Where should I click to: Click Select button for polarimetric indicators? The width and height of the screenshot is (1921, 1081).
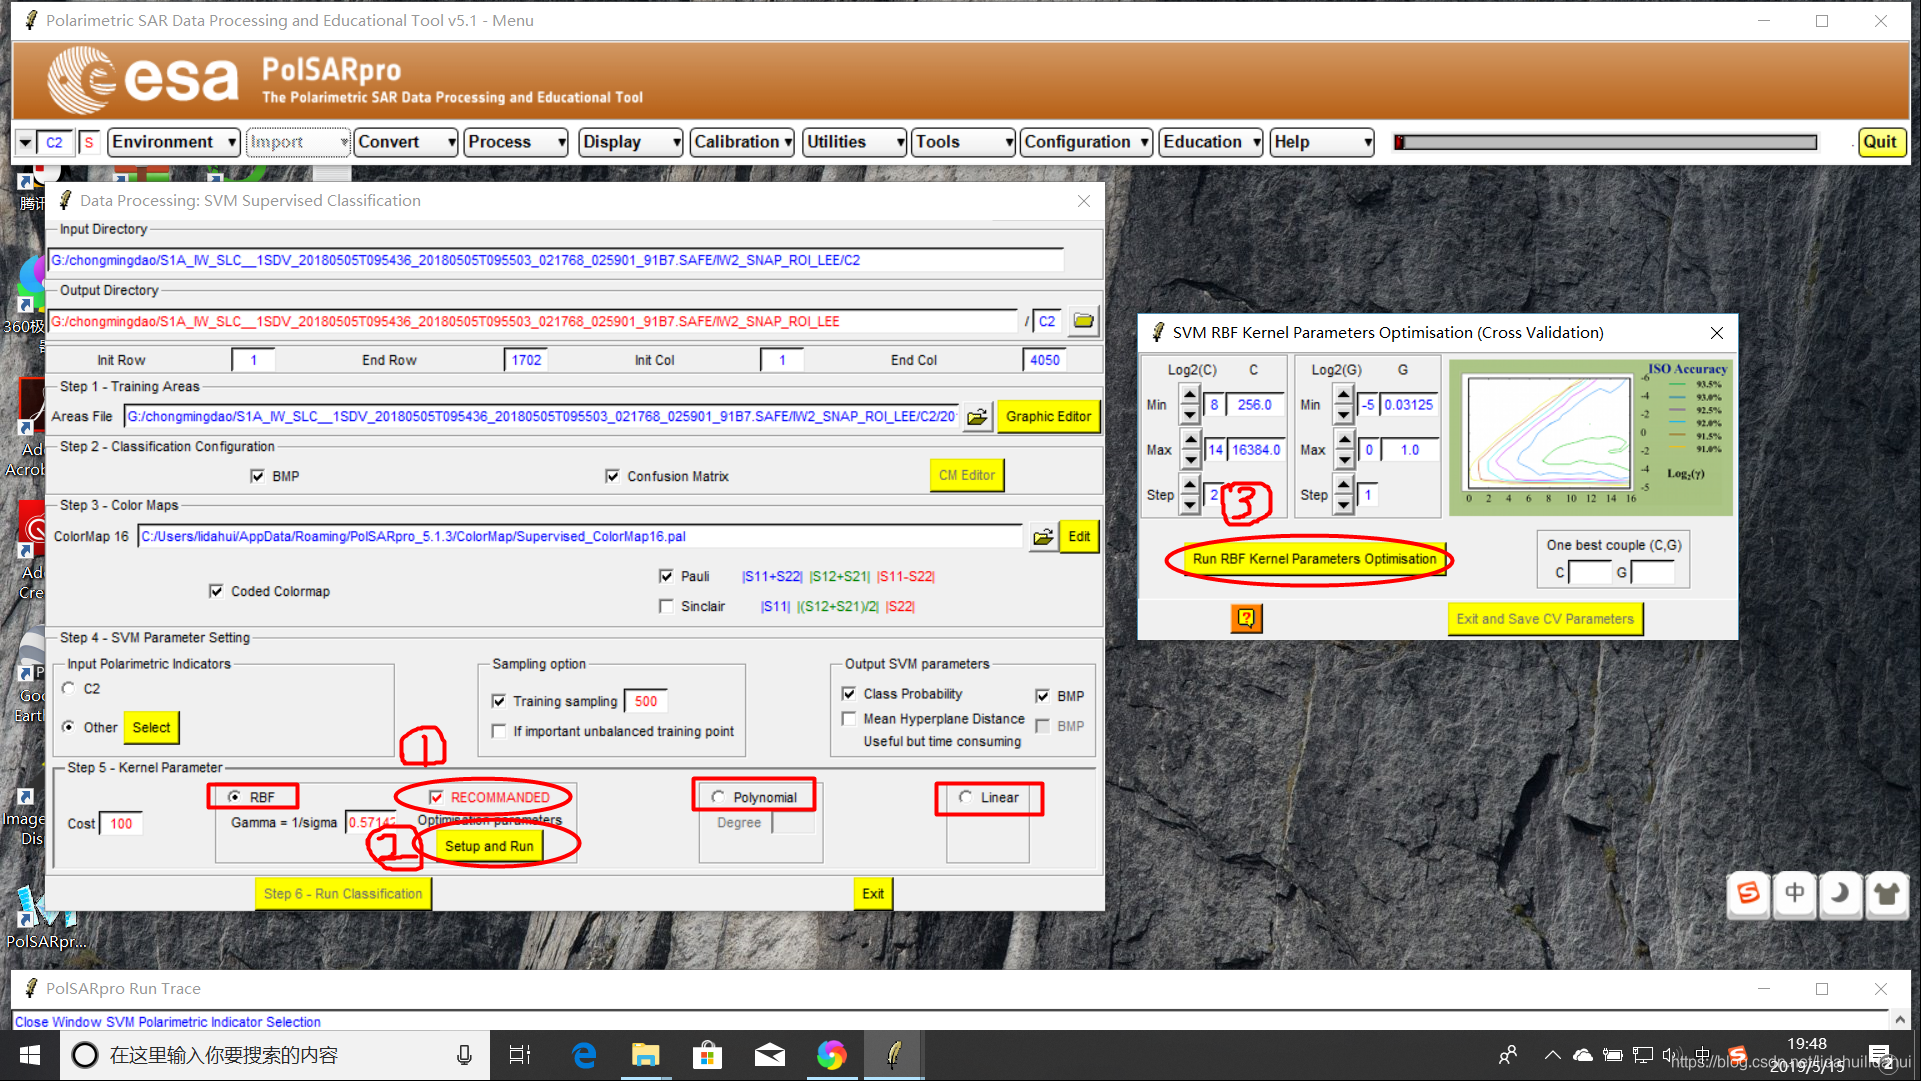pos(151,727)
